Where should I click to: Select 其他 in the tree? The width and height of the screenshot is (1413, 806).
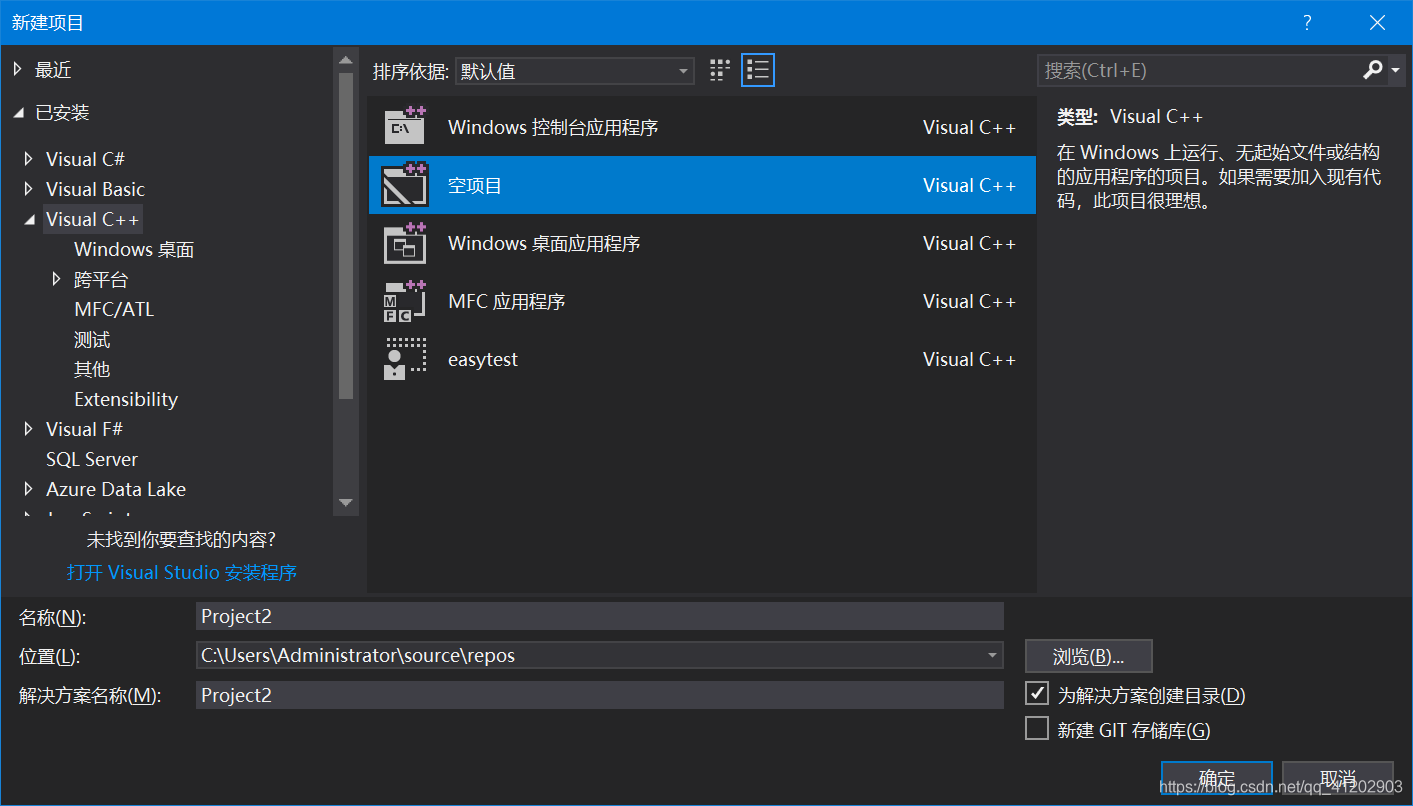coord(92,369)
